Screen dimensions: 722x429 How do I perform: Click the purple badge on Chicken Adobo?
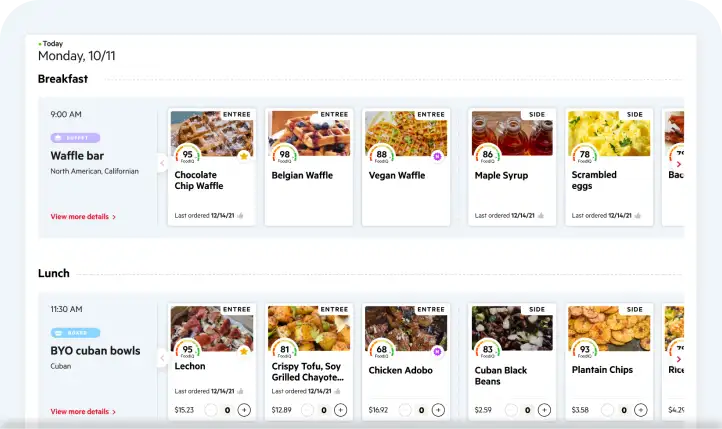437,351
